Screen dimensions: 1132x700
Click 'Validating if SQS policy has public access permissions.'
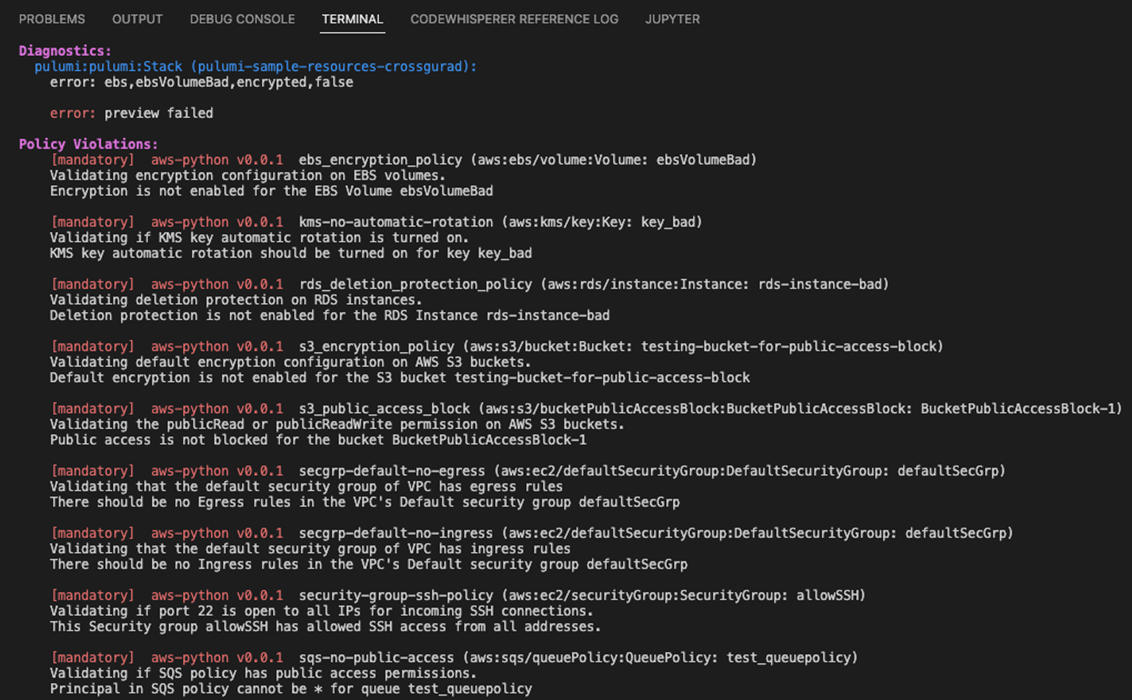tap(264, 673)
